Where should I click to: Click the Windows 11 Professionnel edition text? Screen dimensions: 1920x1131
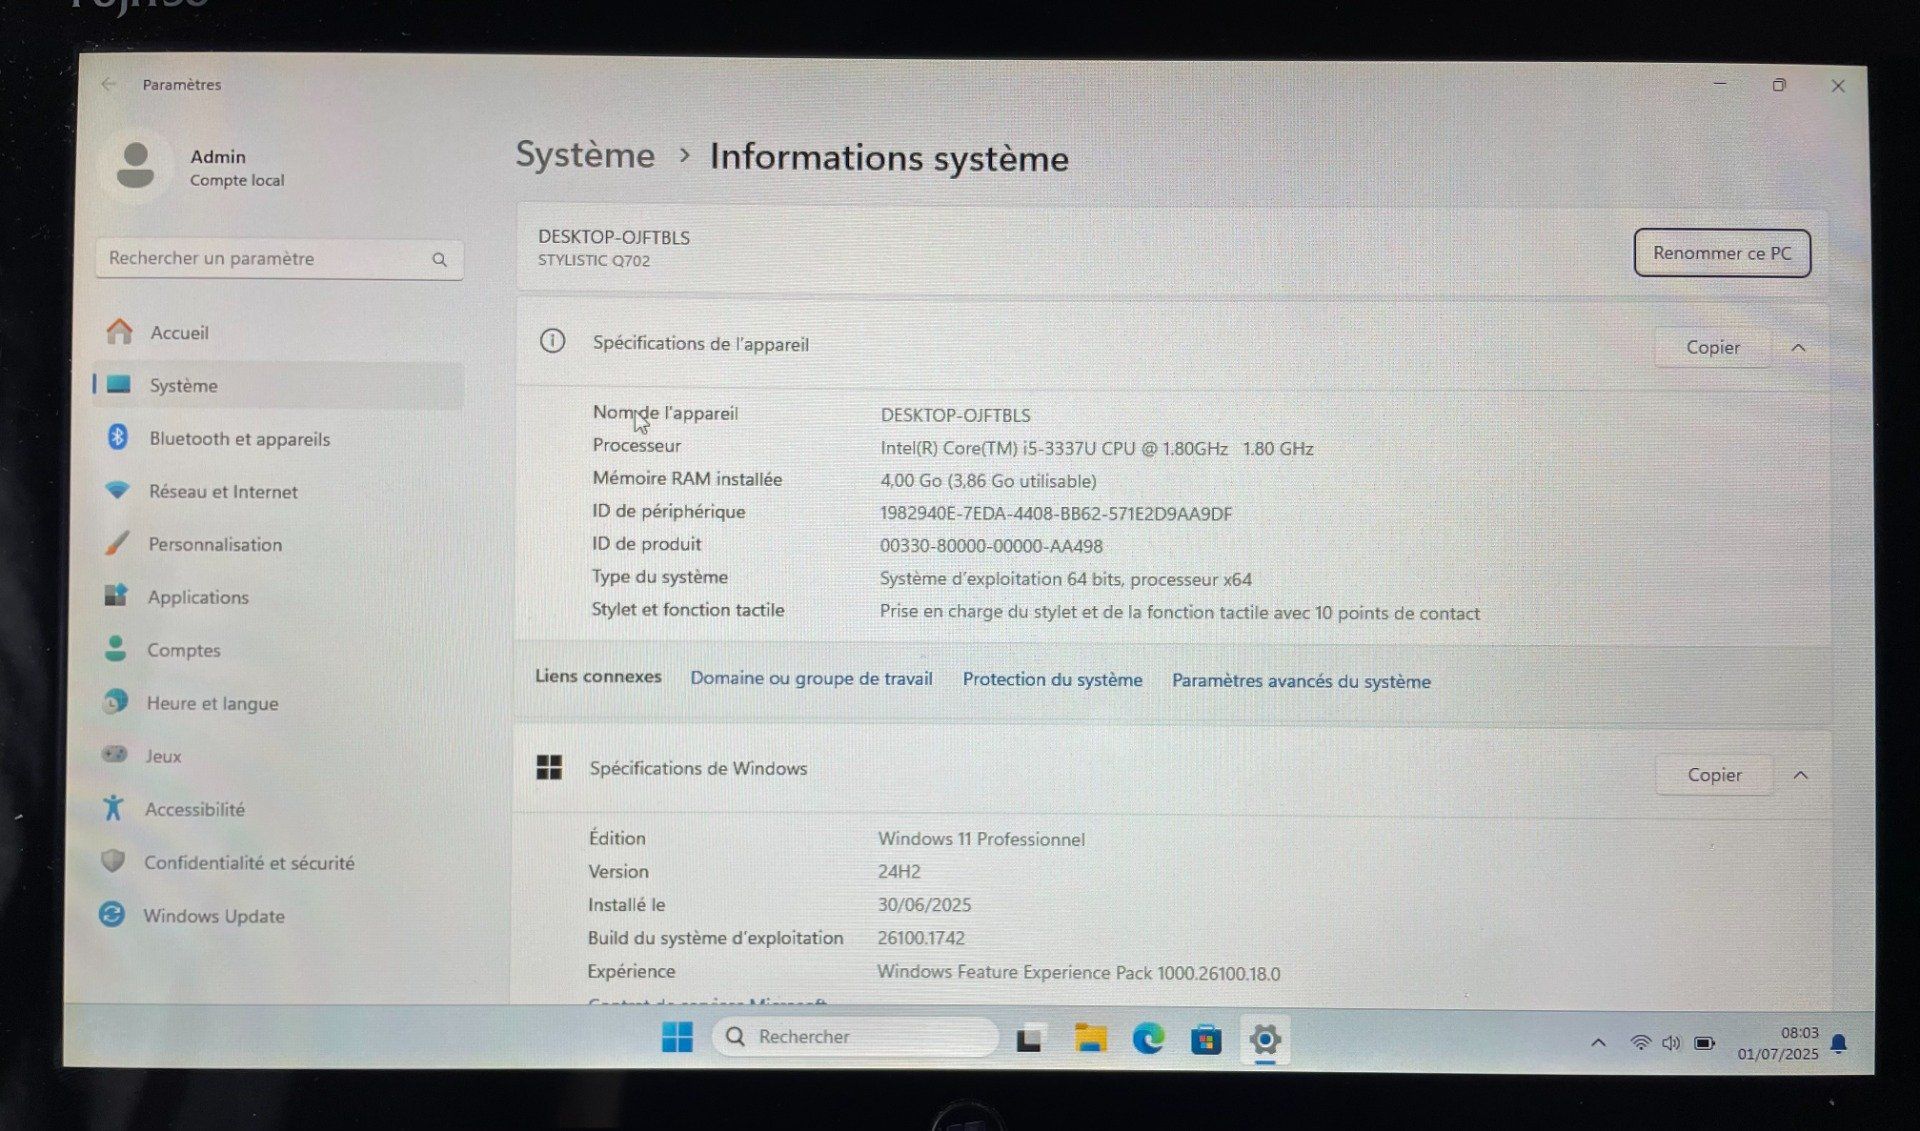point(981,839)
